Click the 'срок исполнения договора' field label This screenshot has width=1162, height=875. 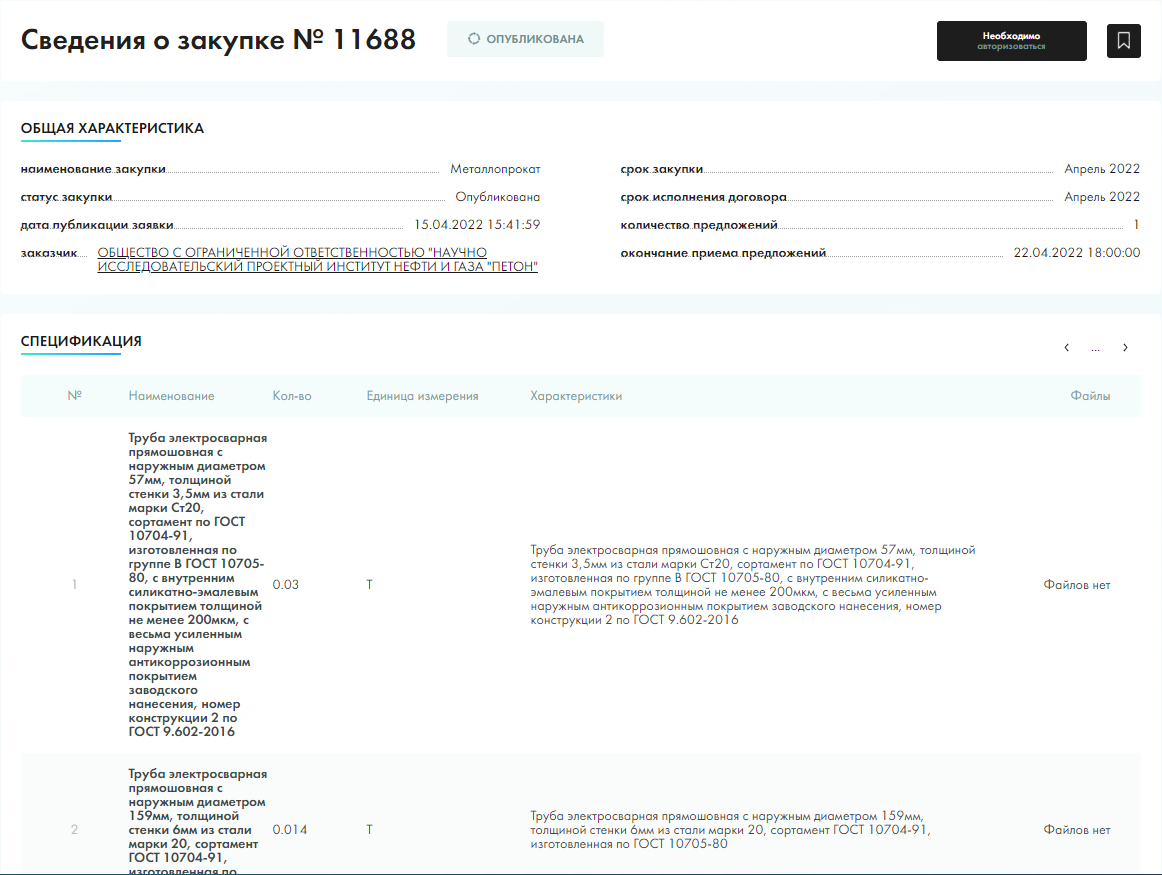pyautogui.click(x=703, y=198)
